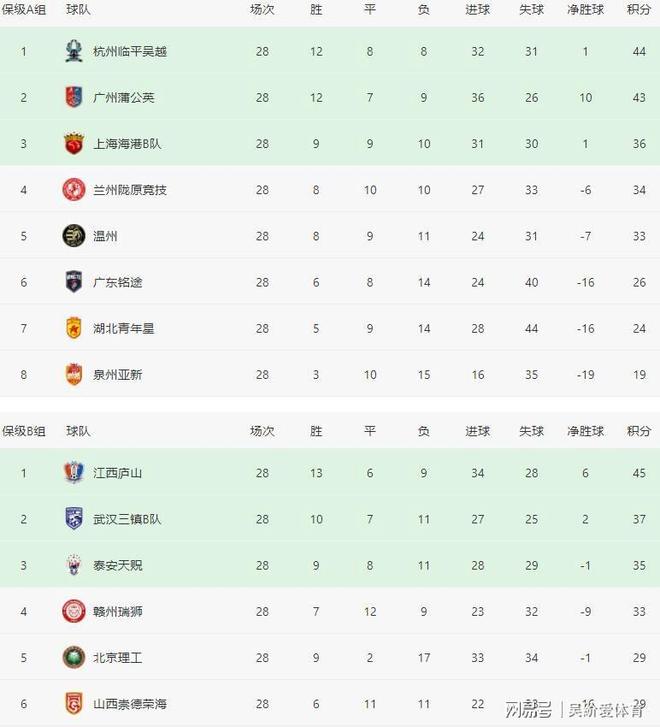
Task: Click the 泉州亚新 team crest
Action: [74, 374]
